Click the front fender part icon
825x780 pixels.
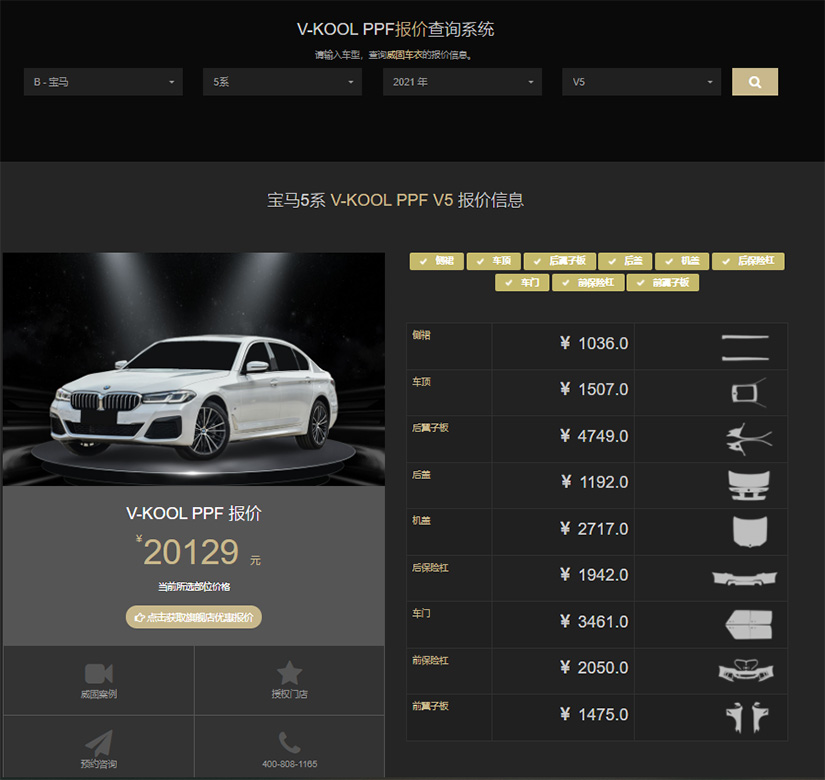747,717
